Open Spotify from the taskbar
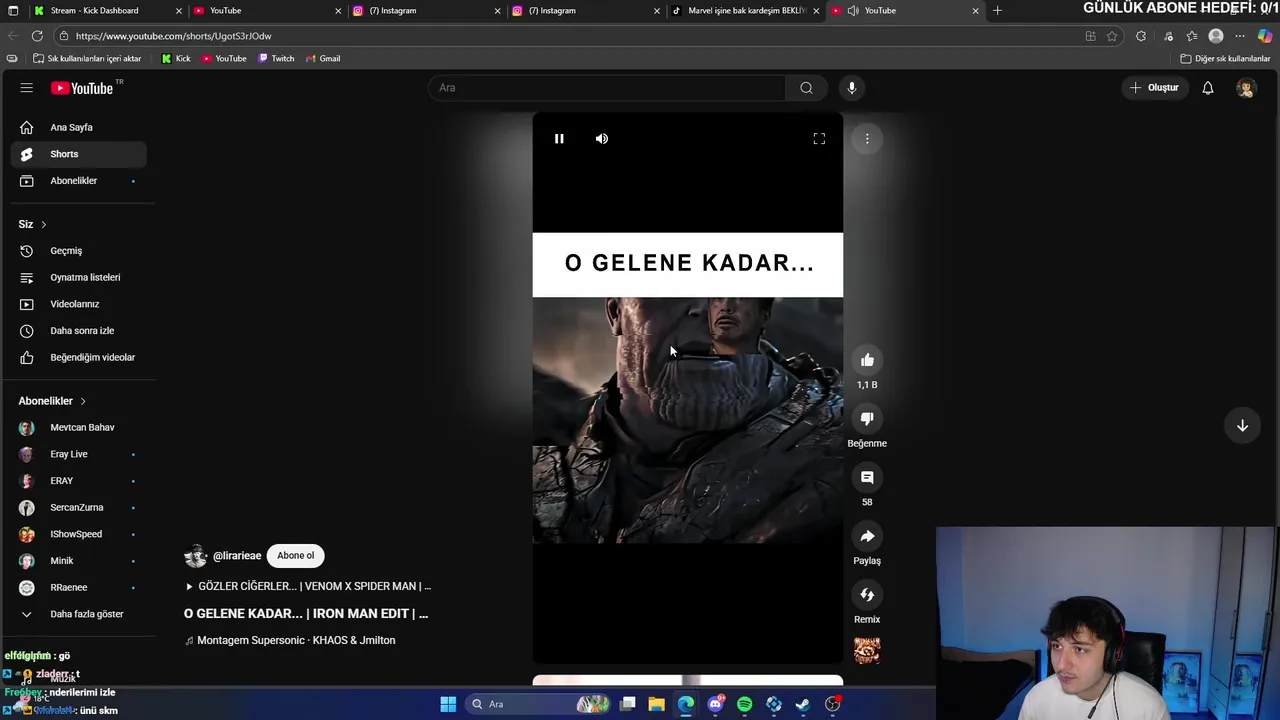1280x720 pixels. pos(744,704)
